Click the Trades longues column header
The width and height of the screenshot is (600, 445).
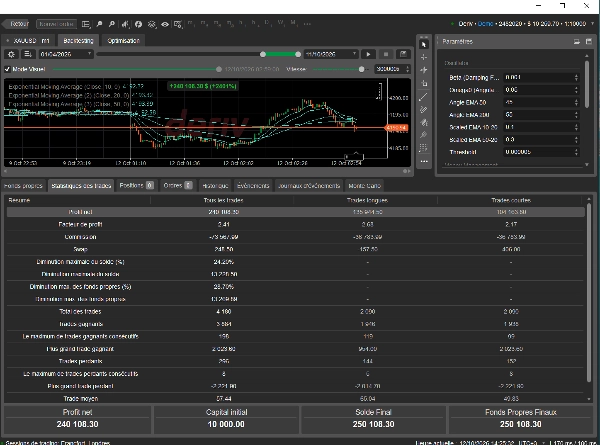click(x=367, y=200)
